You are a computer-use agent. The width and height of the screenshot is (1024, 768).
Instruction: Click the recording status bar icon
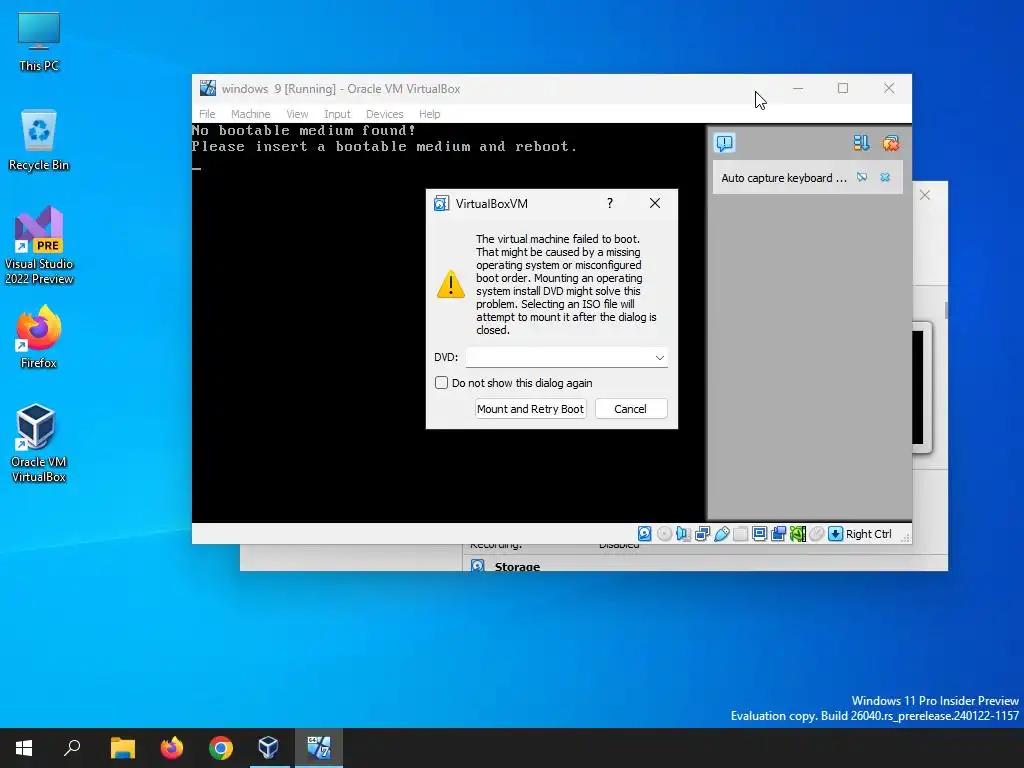point(778,534)
